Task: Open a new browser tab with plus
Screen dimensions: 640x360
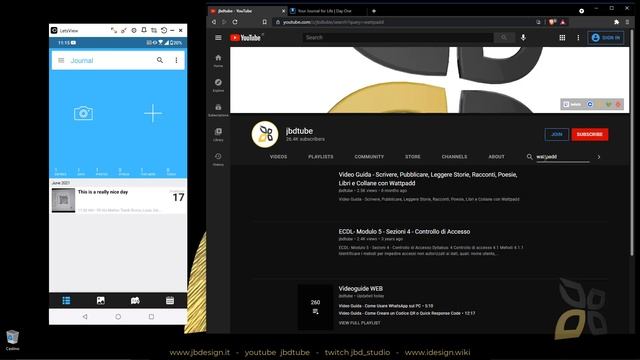Action: pos(373,11)
